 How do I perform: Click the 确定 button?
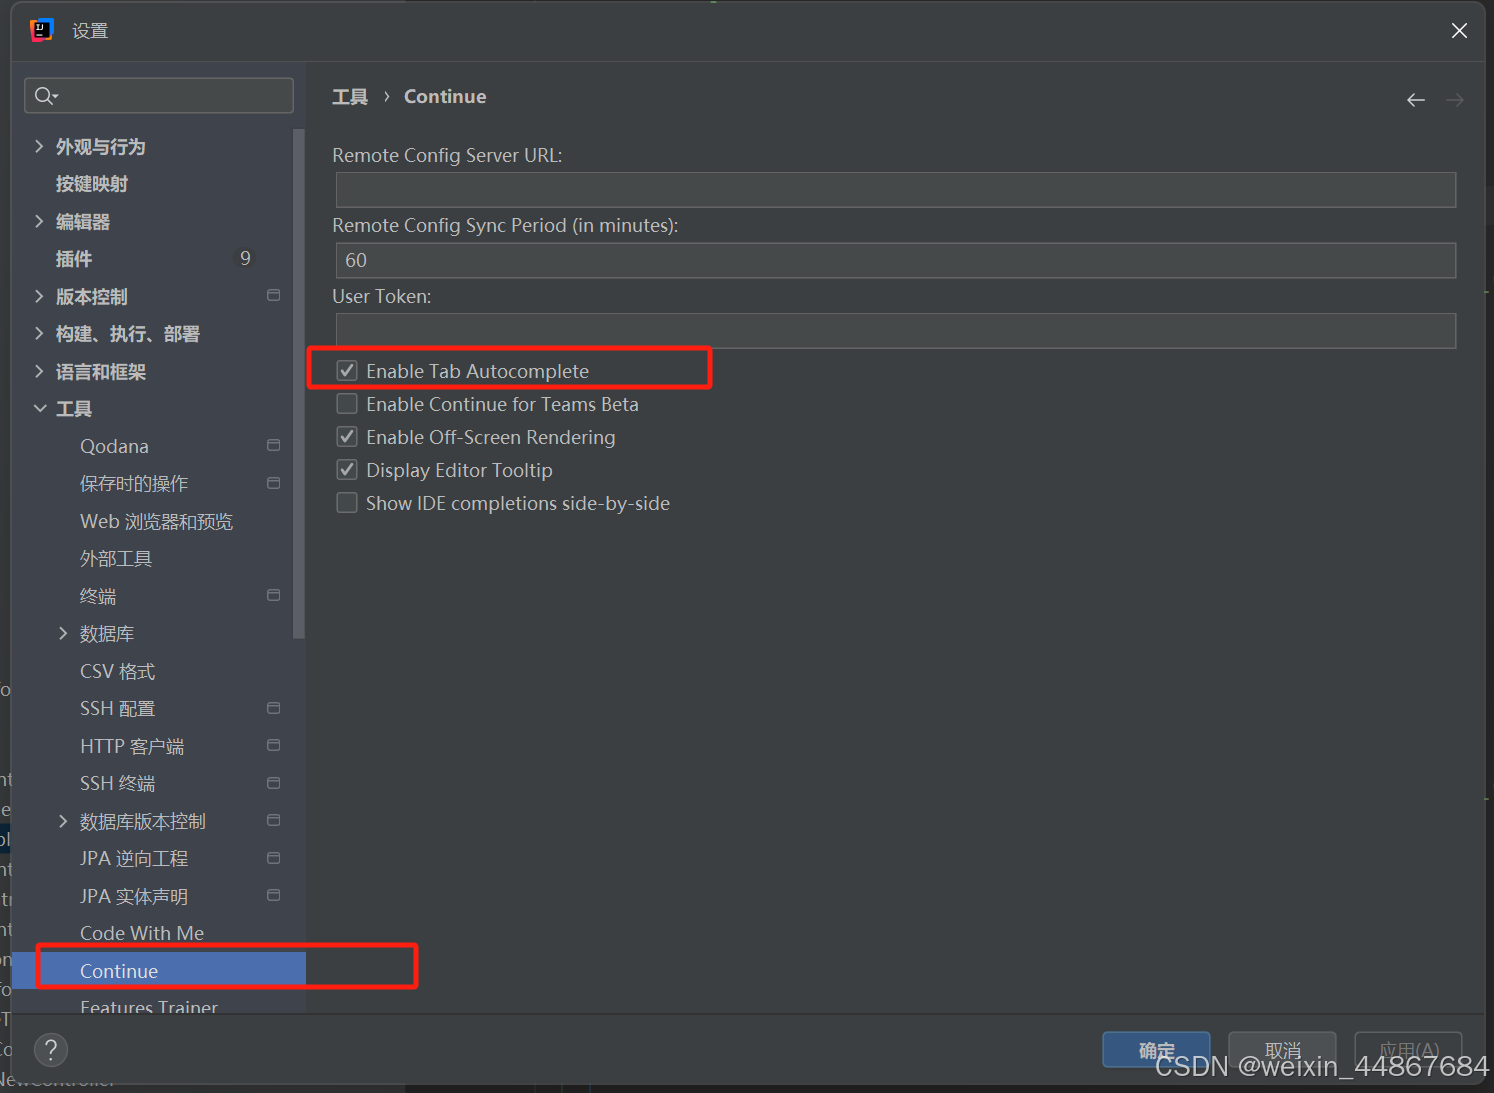click(1156, 1050)
